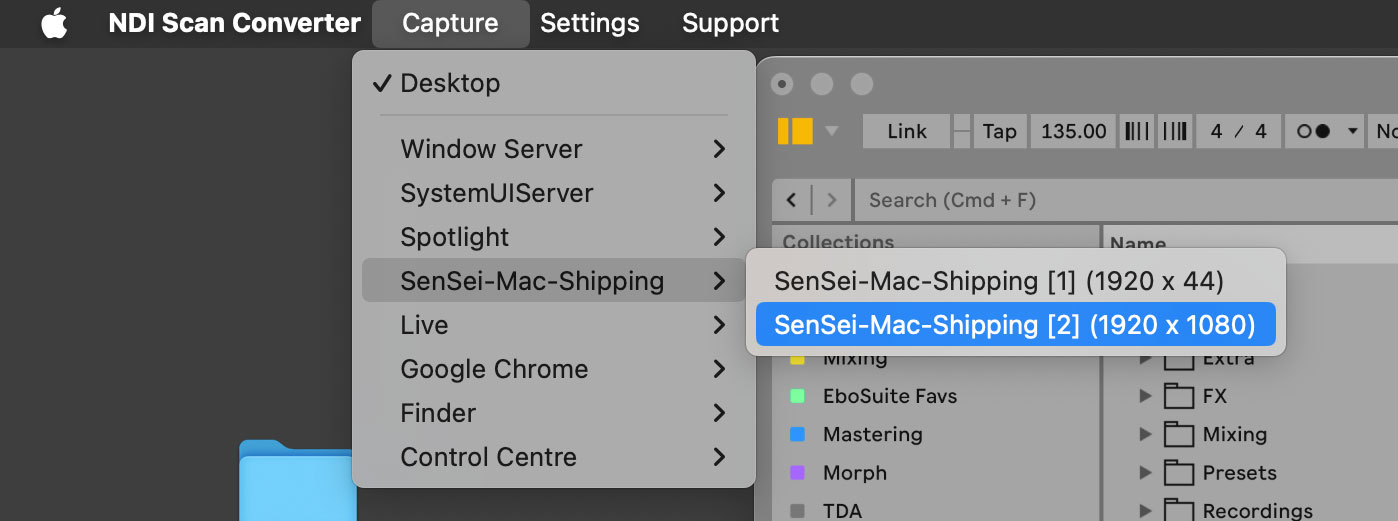Click the tempo nudge up icon
Image resolution: width=1398 pixels, height=521 pixels.
point(1175,131)
